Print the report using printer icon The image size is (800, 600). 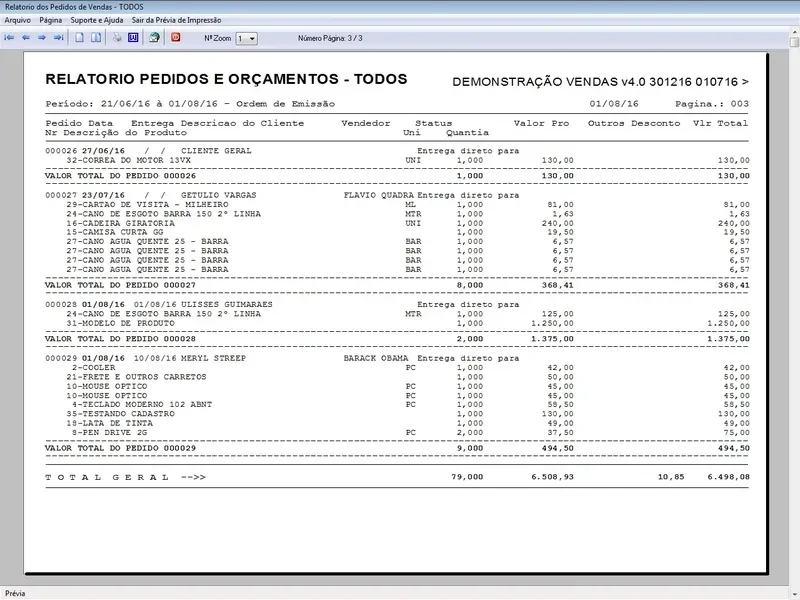coord(117,38)
